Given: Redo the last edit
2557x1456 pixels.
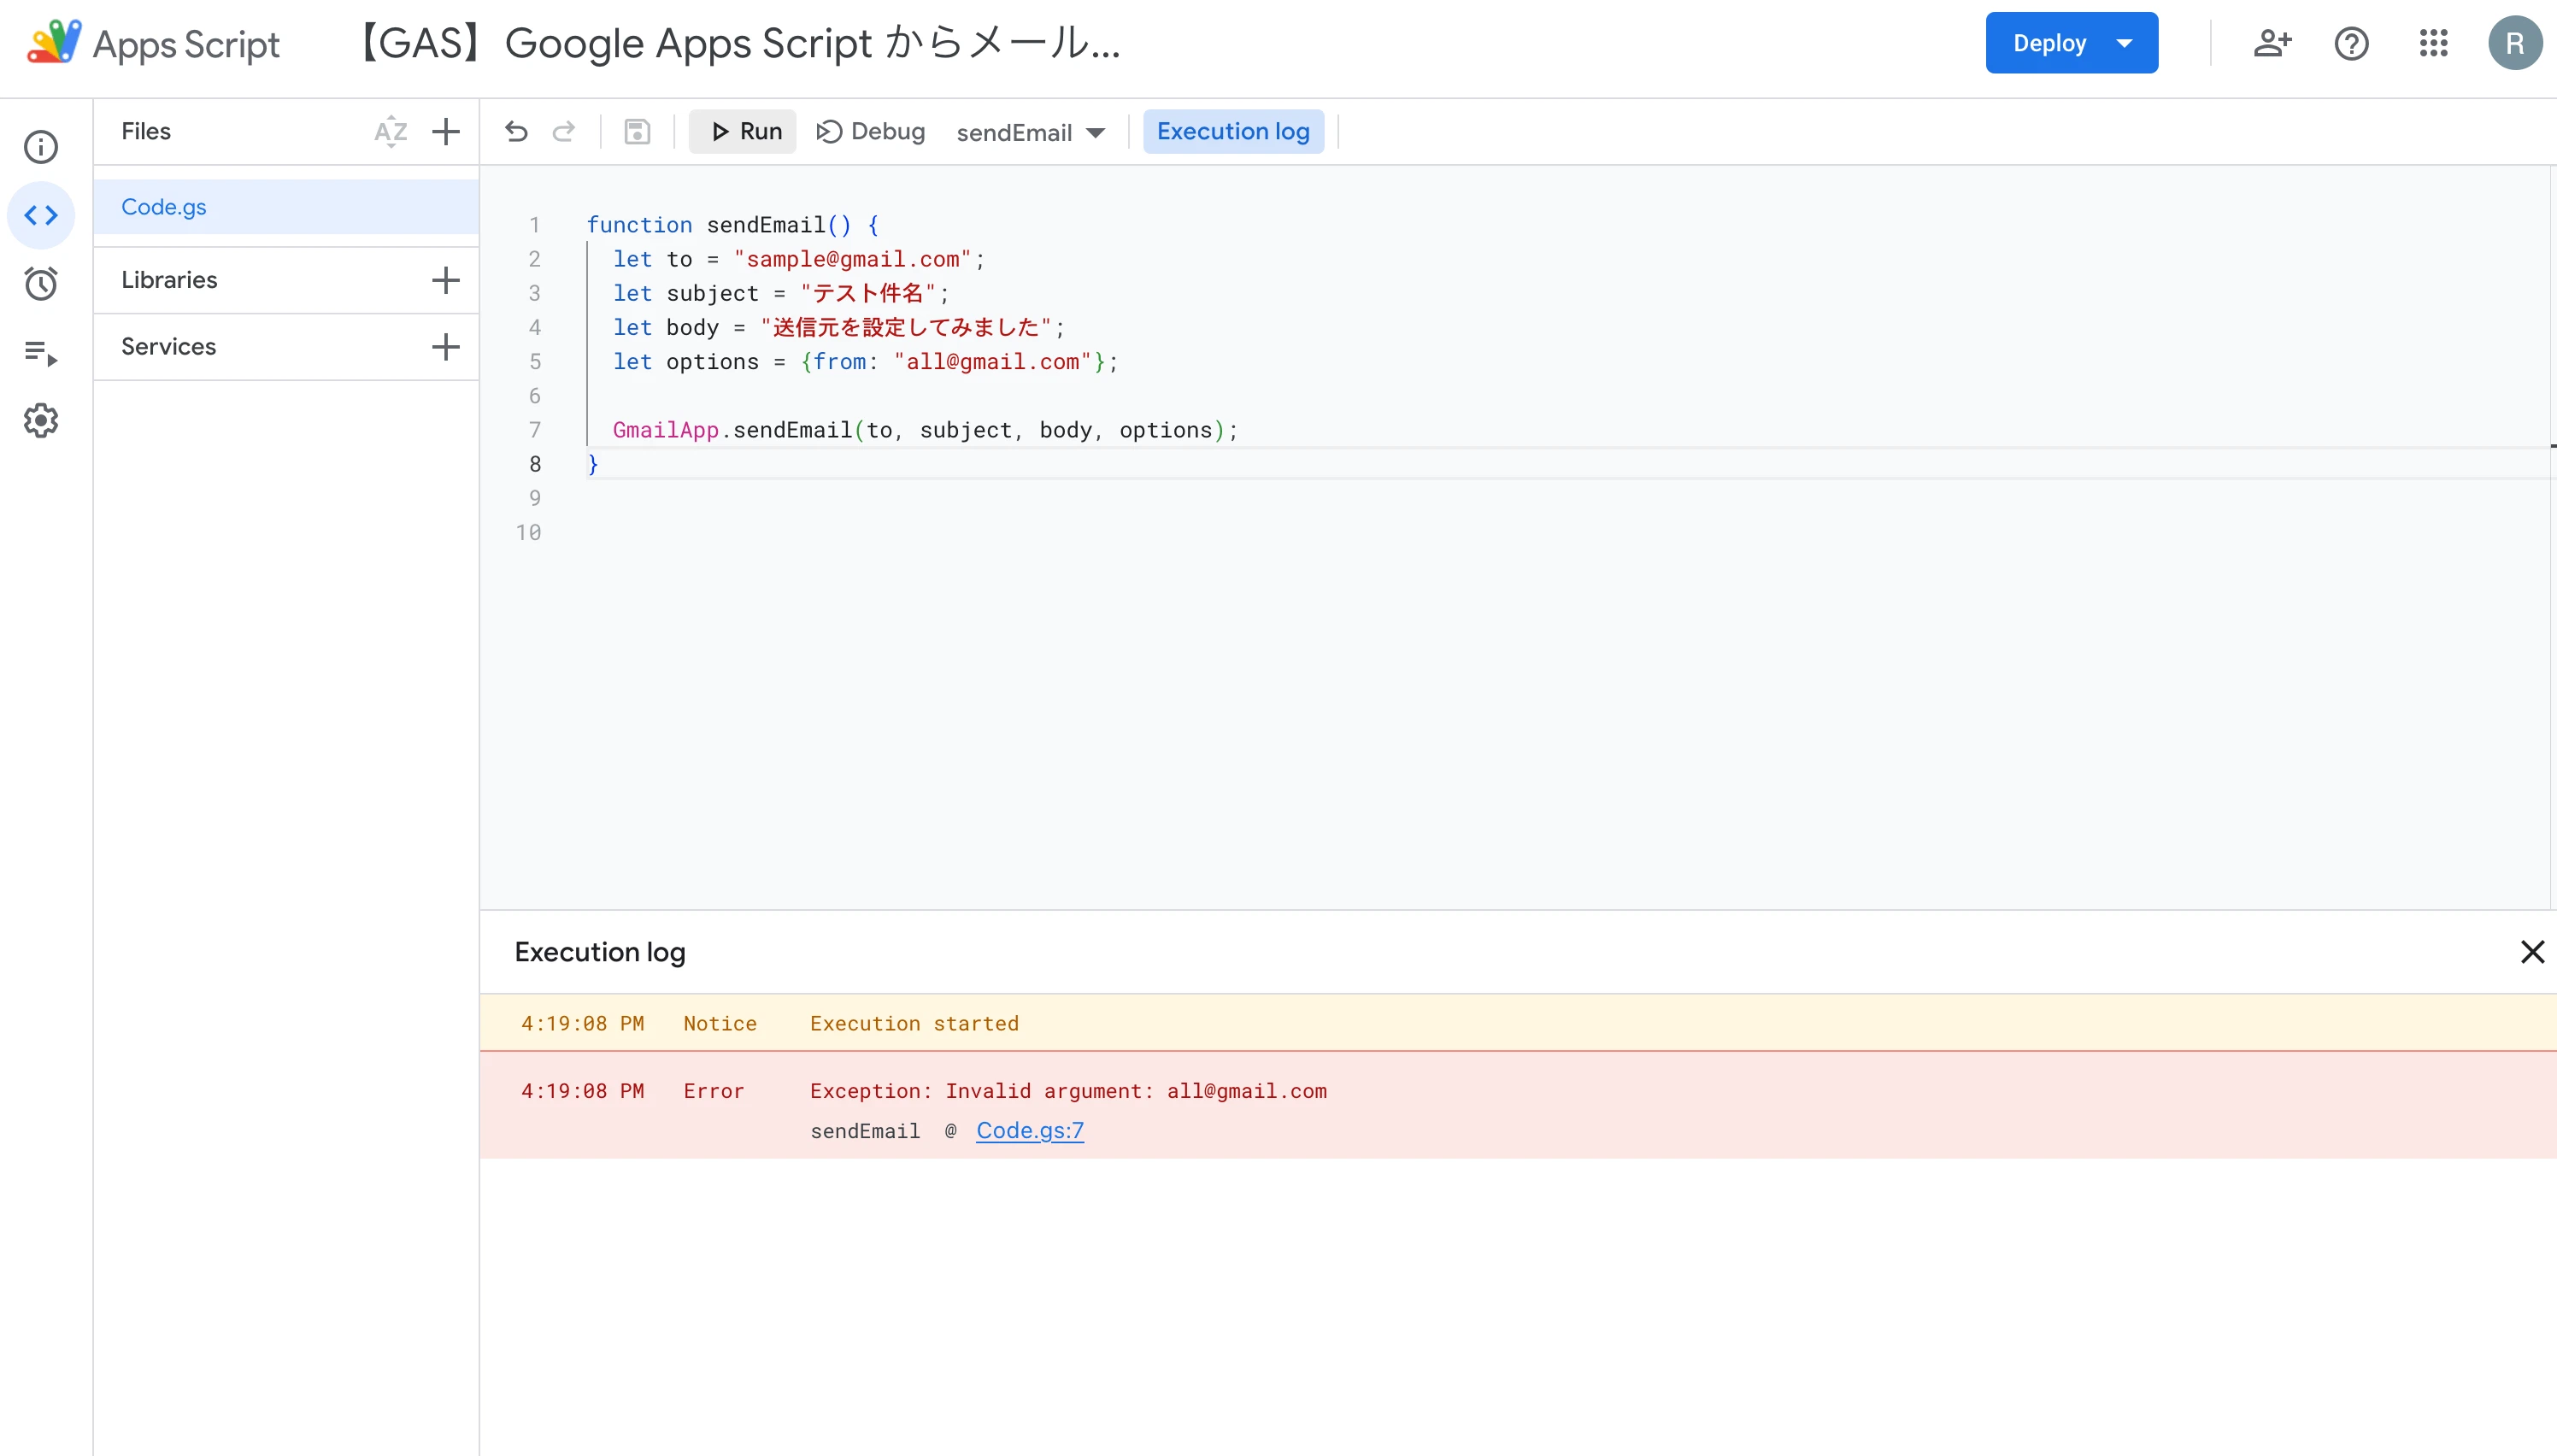Looking at the screenshot, I should [x=564, y=131].
